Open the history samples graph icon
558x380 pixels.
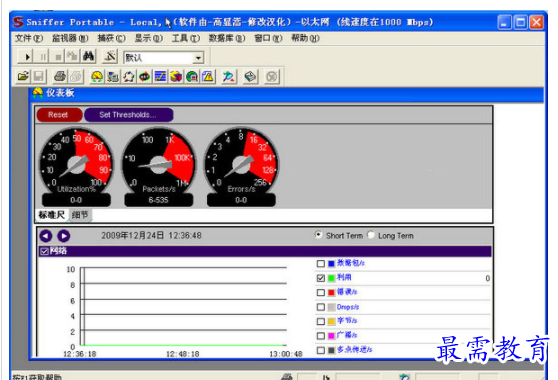point(160,76)
